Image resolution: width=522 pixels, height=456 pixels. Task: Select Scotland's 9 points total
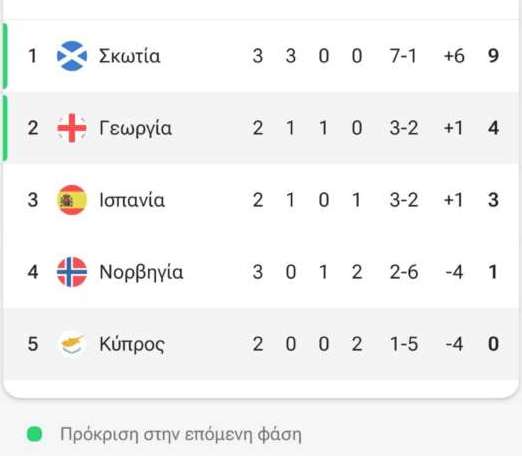click(493, 56)
